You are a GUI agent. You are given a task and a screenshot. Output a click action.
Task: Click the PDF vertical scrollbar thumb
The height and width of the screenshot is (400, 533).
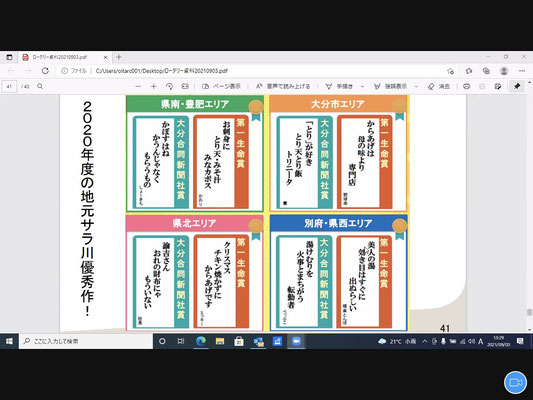pyautogui.click(x=529, y=312)
